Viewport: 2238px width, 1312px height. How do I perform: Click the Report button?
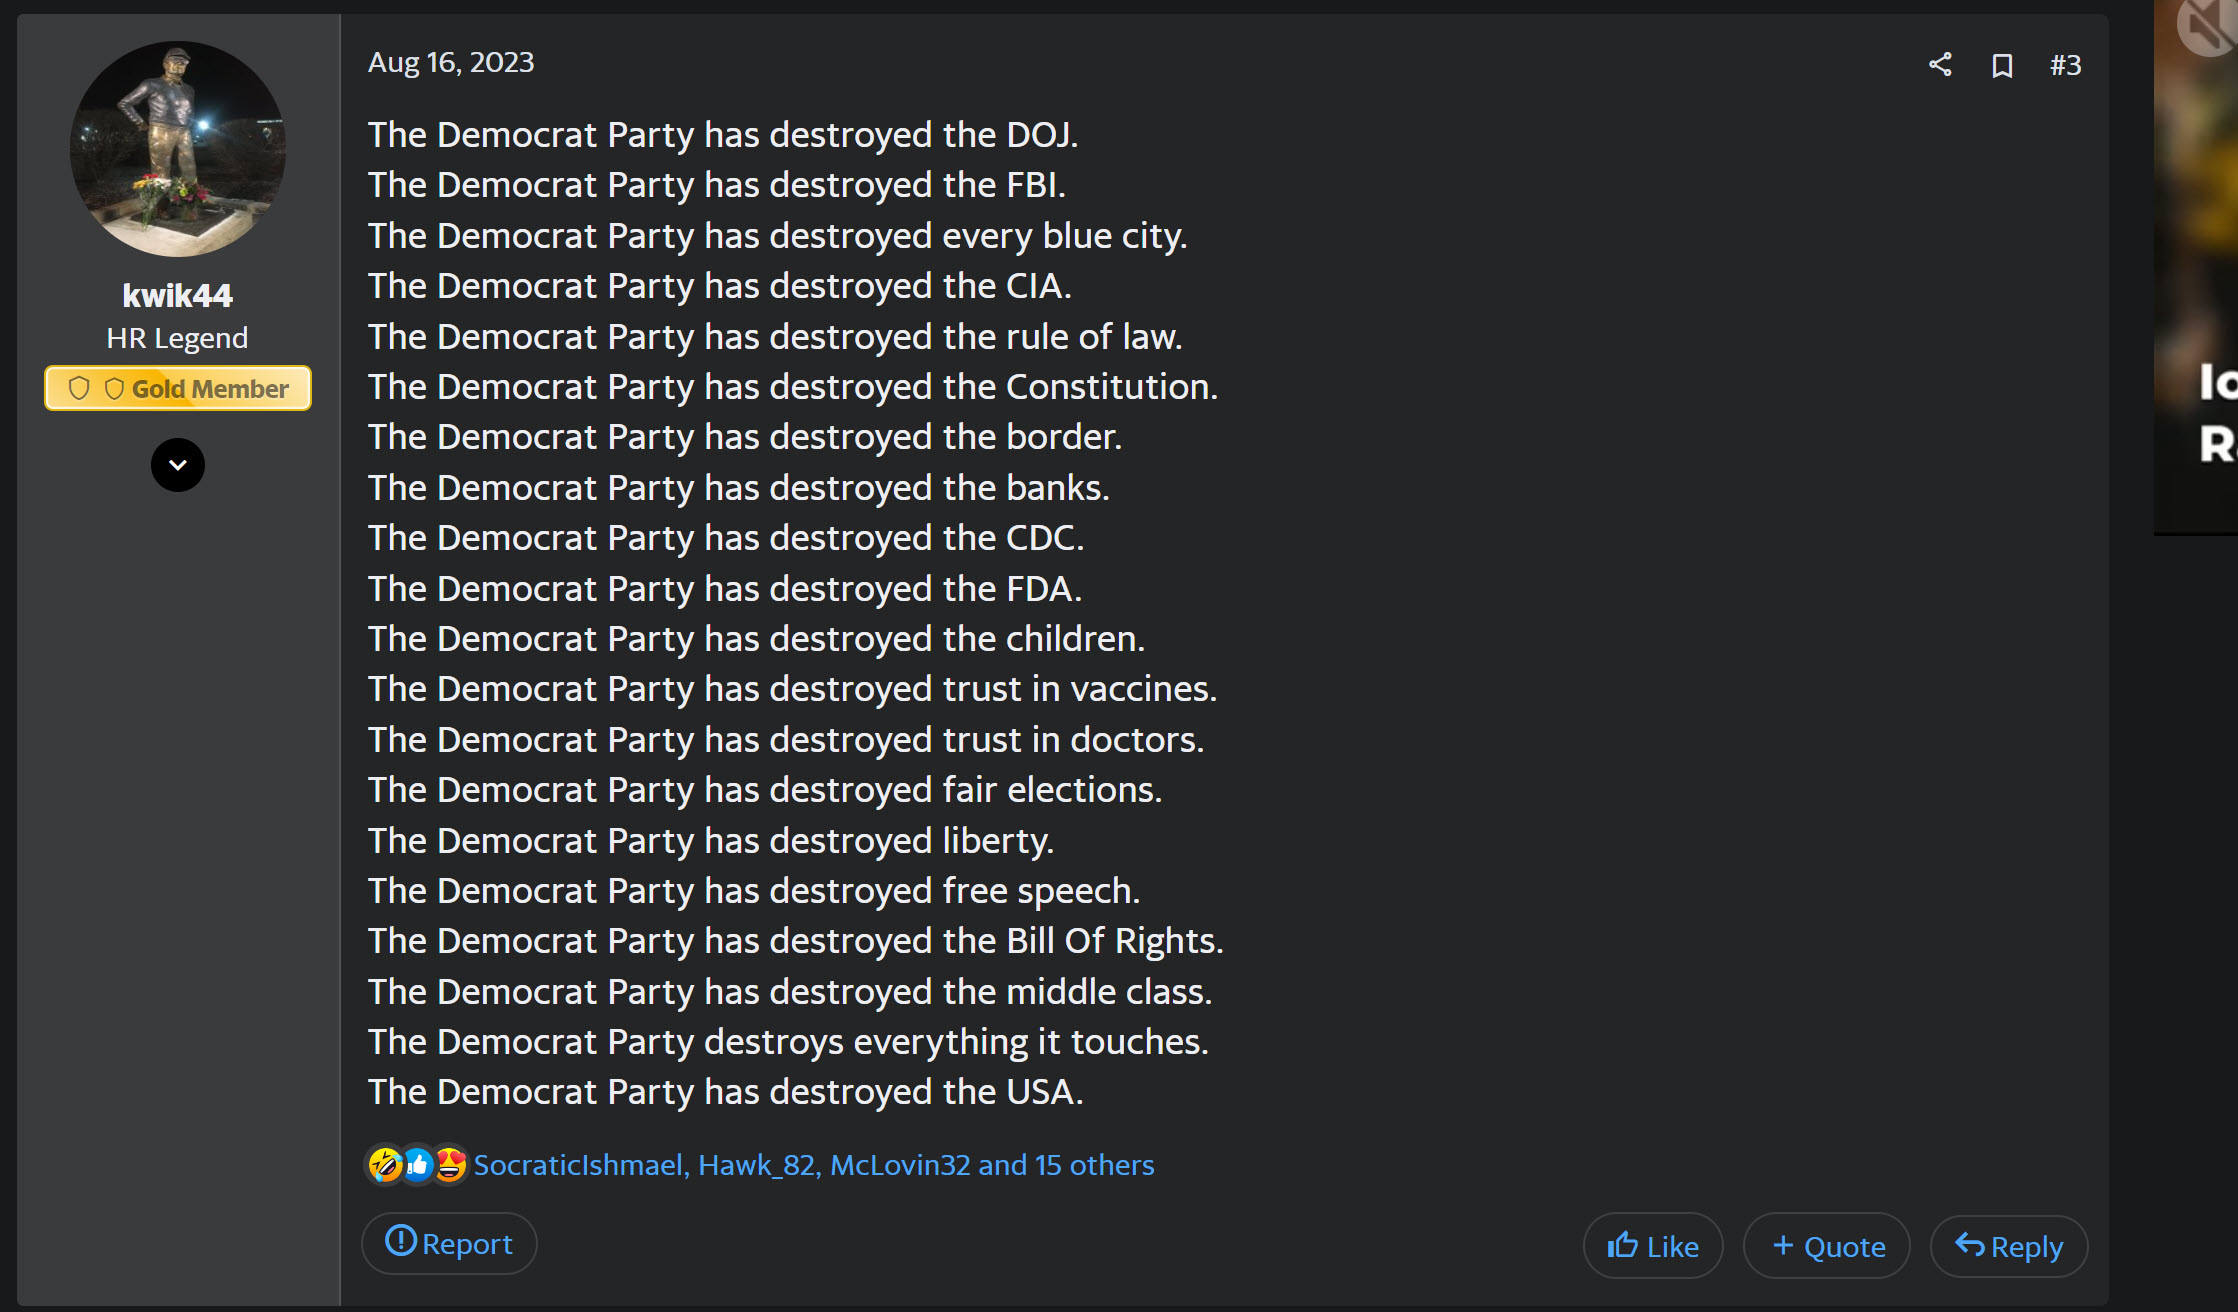click(449, 1243)
